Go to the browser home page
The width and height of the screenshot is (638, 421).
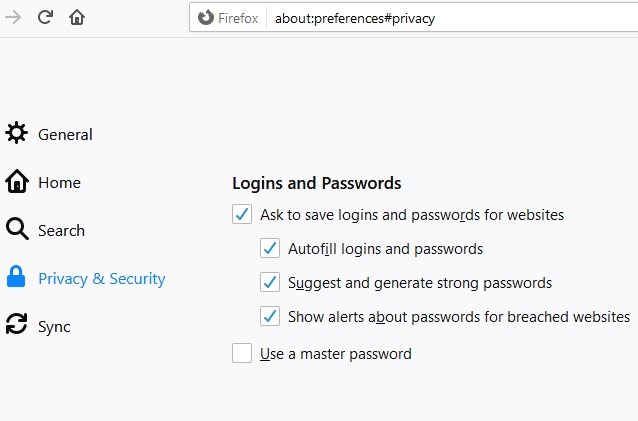[x=77, y=17]
